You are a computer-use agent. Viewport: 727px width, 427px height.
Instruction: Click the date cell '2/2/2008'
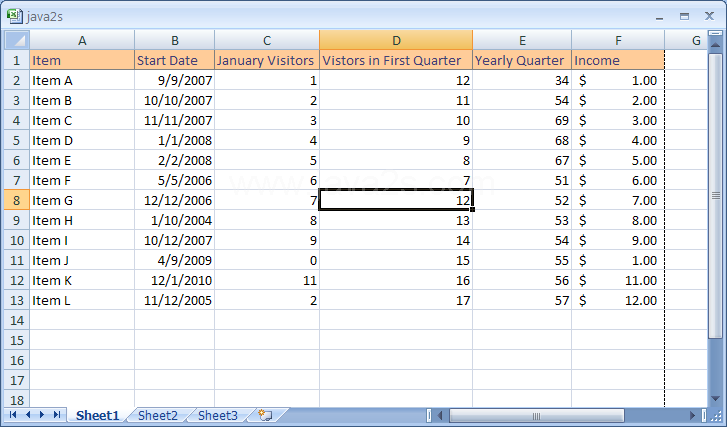[x=174, y=160]
